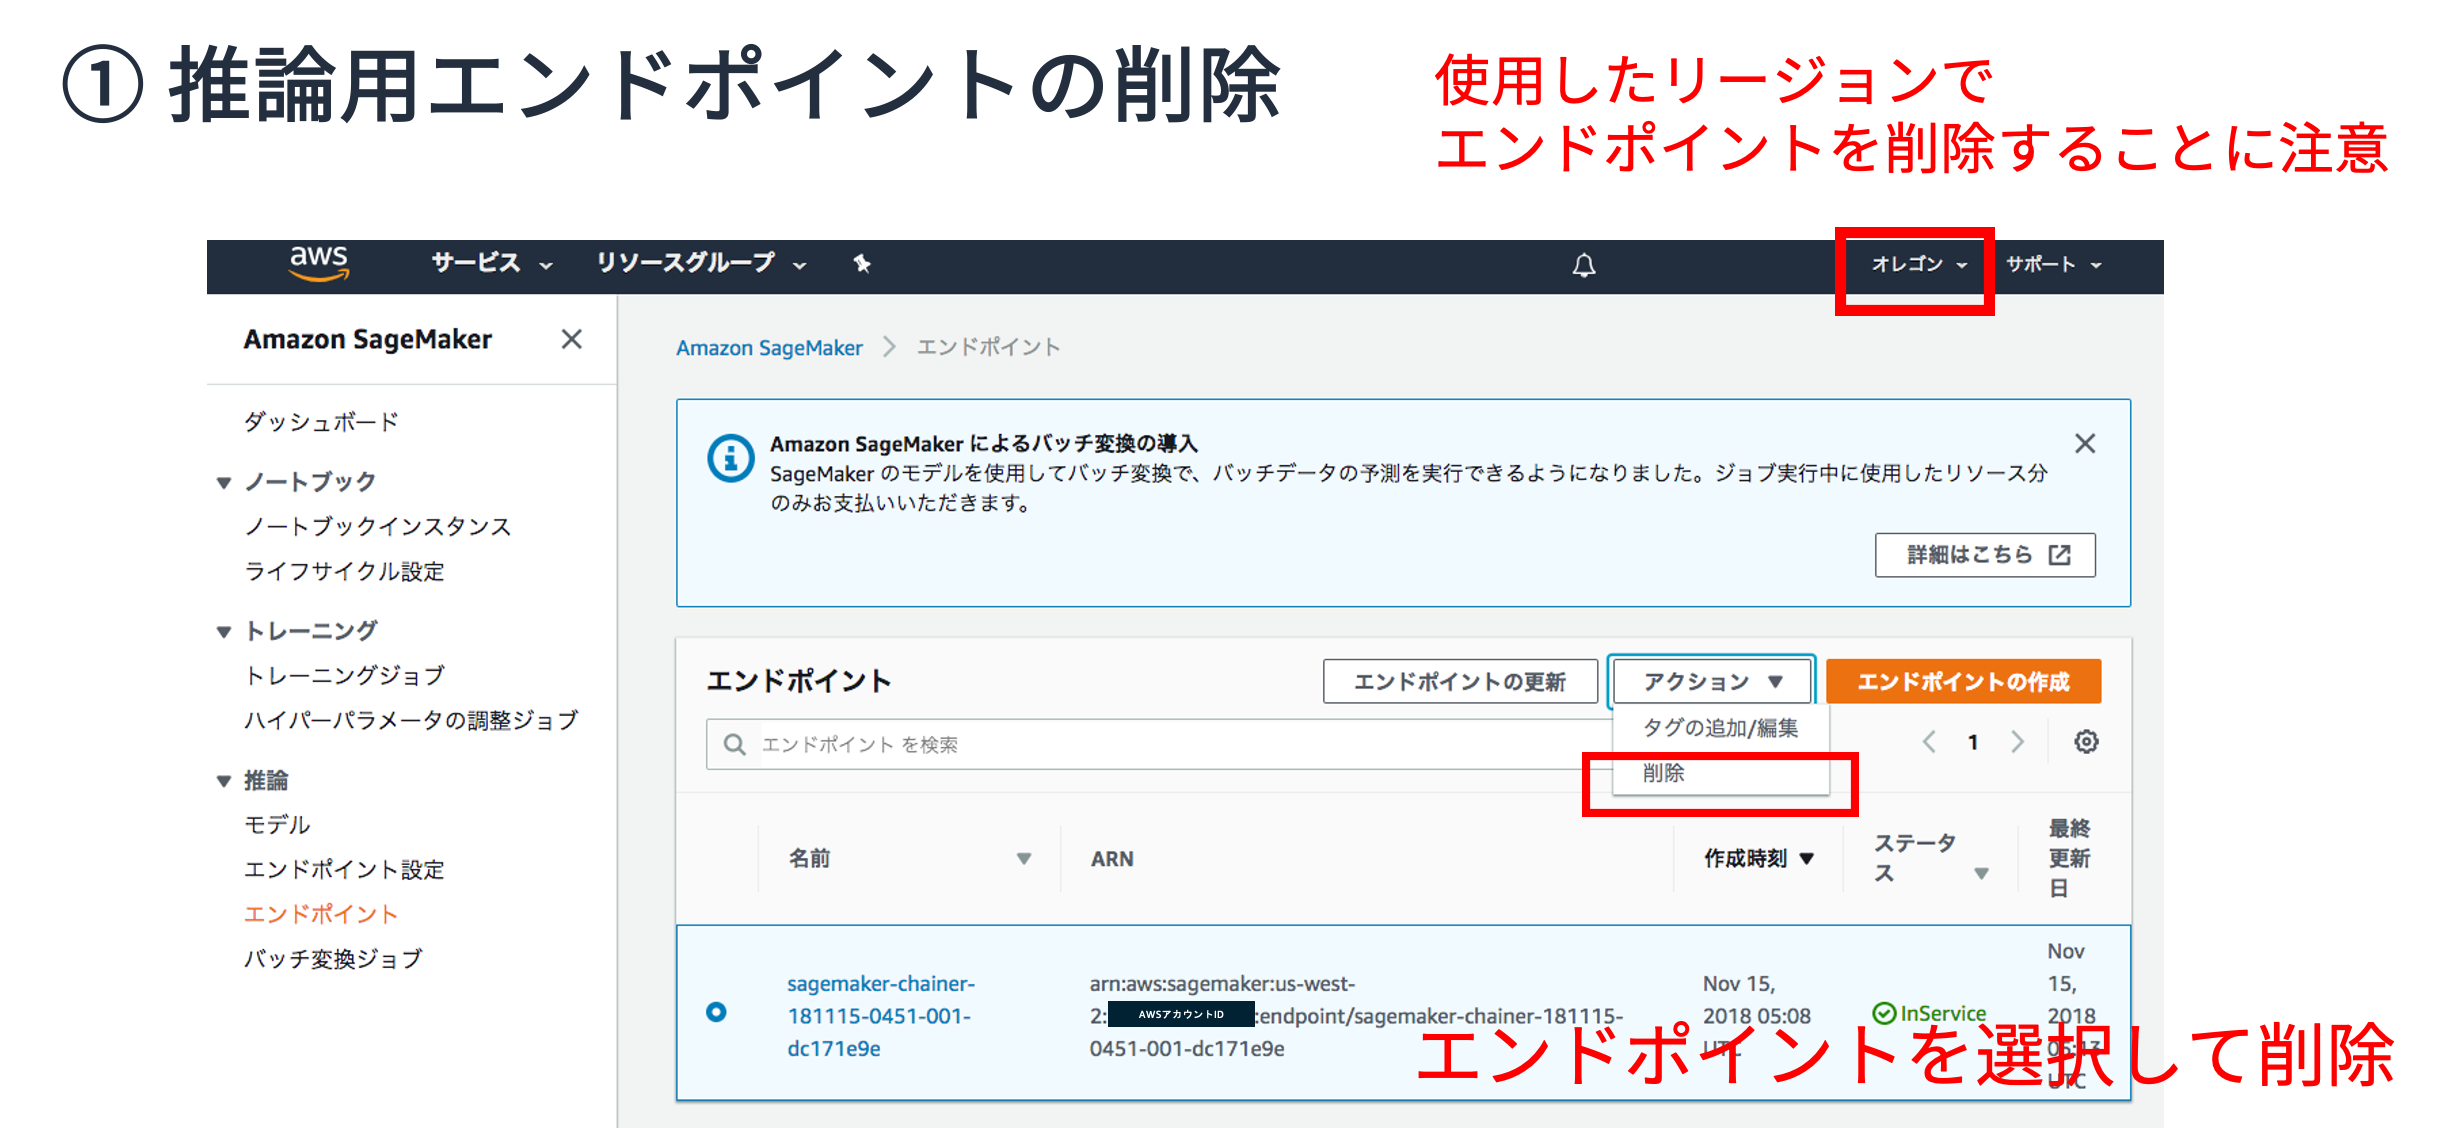Click the エンドポイントの作成 button
Image resolution: width=2440 pixels, height=1128 pixels.
coord(1963,681)
